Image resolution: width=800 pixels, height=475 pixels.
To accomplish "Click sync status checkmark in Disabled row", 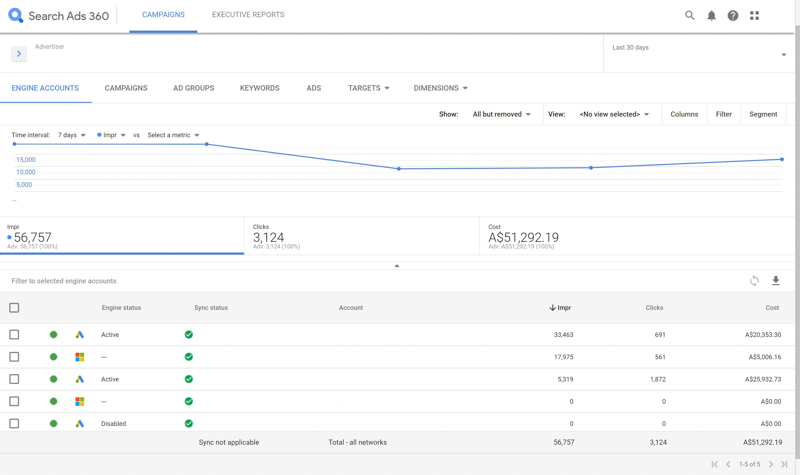I will point(189,423).
